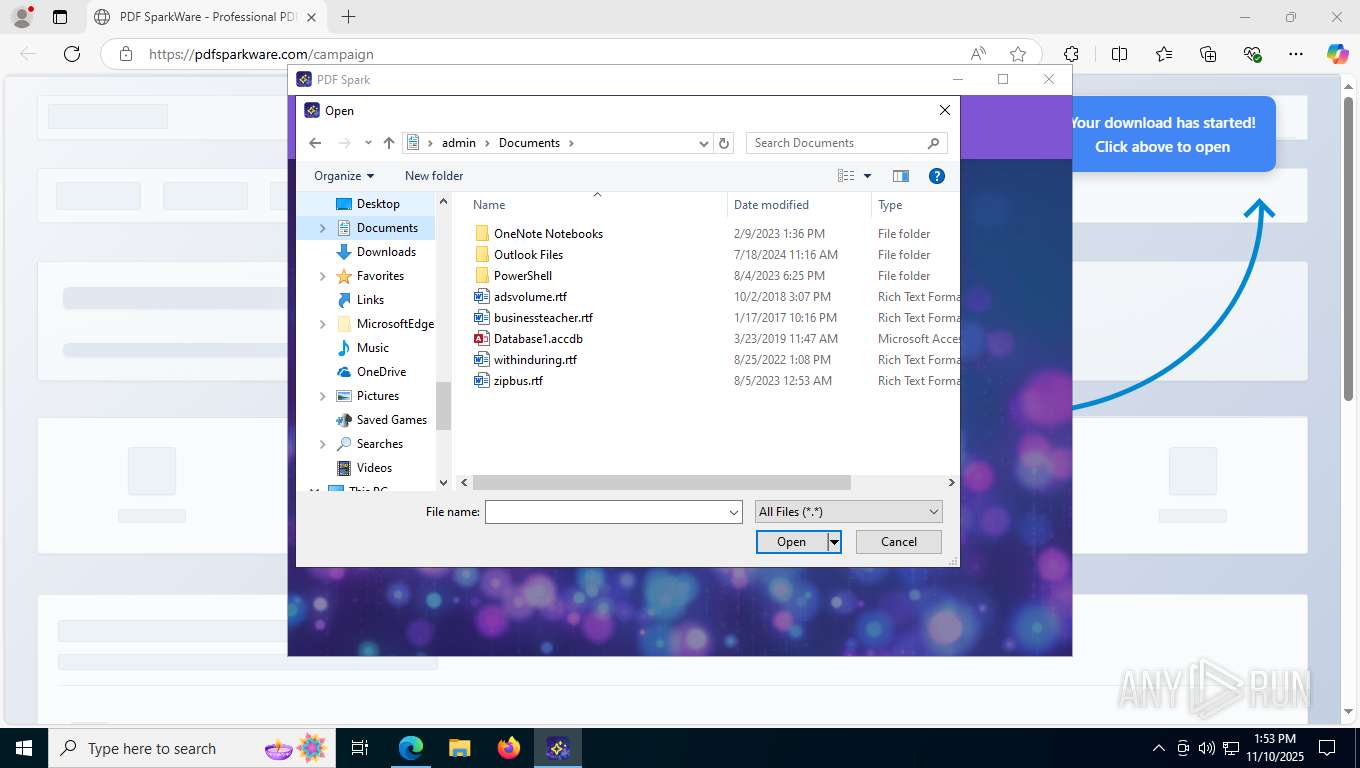Select Videos in navigation pane
The width and height of the screenshot is (1360, 768).
pyautogui.click(x=374, y=468)
